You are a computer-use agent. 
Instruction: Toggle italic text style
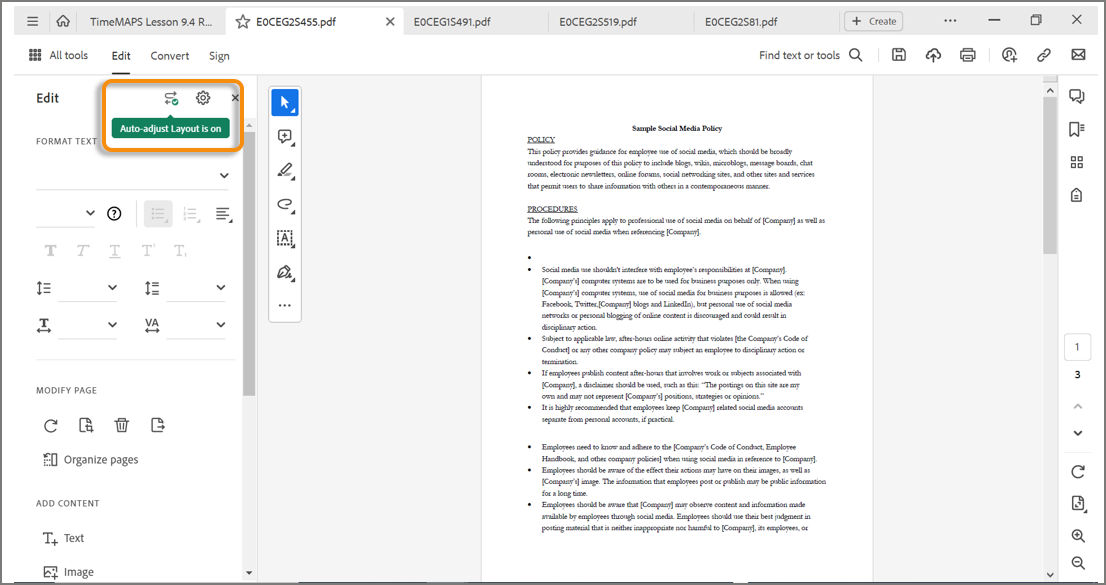click(x=83, y=251)
